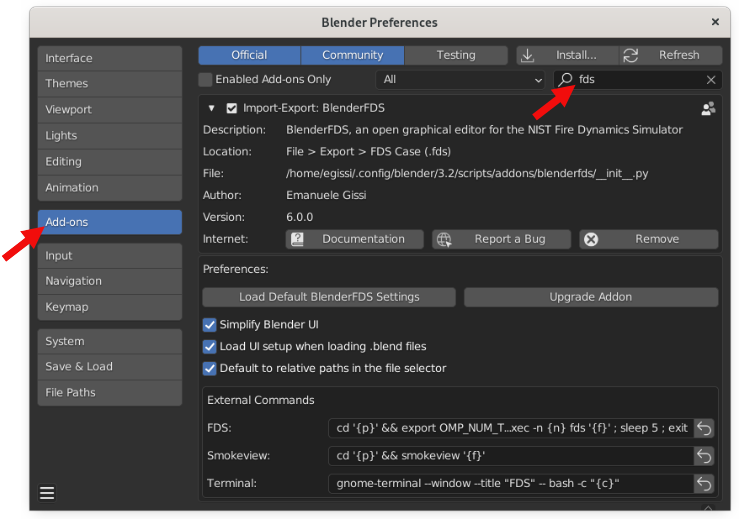Viewport: 740px width, 520px height.
Task: Reset the Terminal command to default
Action: pyautogui.click(x=704, y=484)
